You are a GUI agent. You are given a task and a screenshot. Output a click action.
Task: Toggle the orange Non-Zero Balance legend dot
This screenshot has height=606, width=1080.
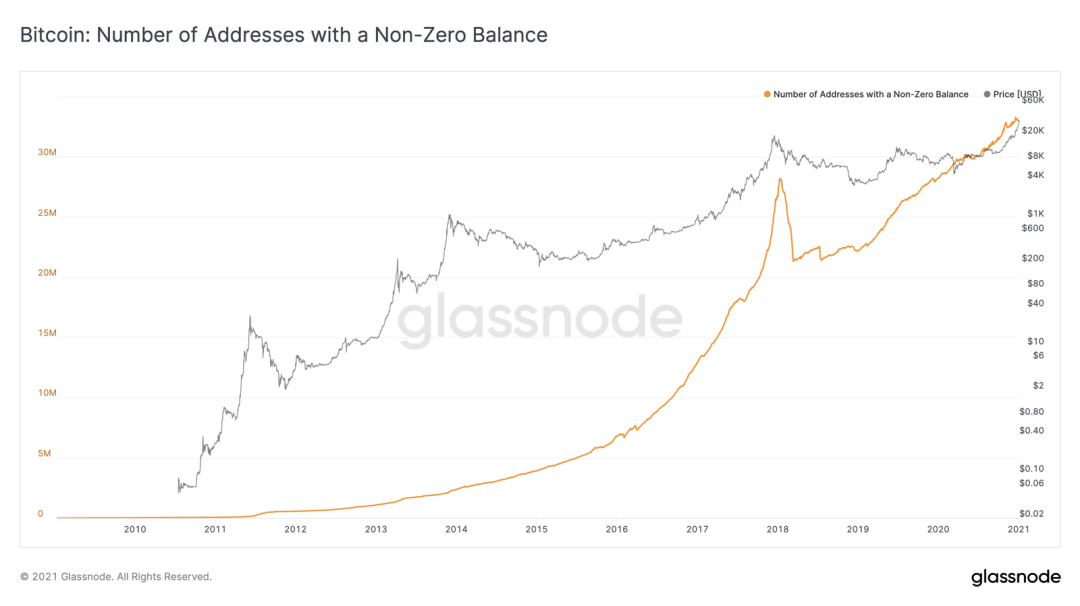coord(767,94)
